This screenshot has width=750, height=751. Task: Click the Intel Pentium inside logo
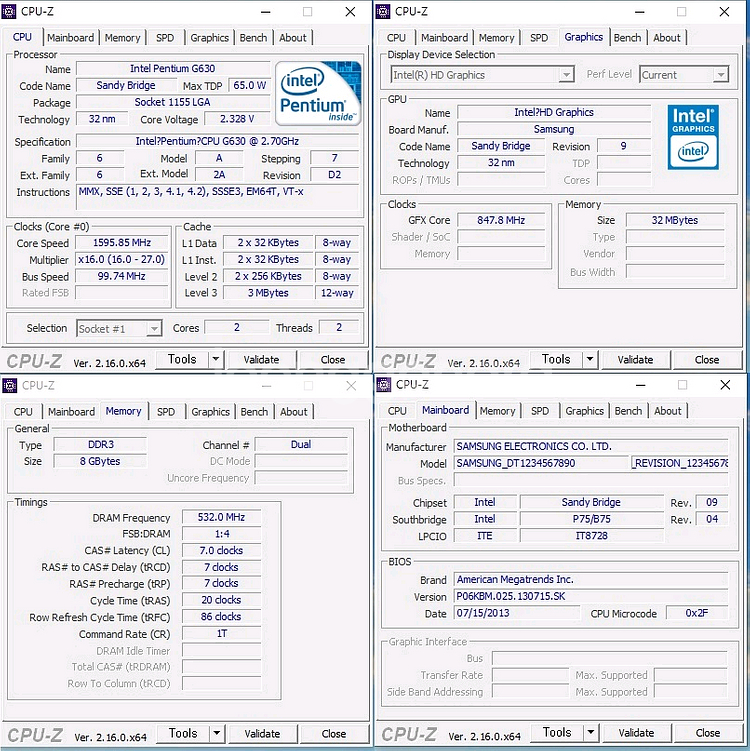click(317, 94)
